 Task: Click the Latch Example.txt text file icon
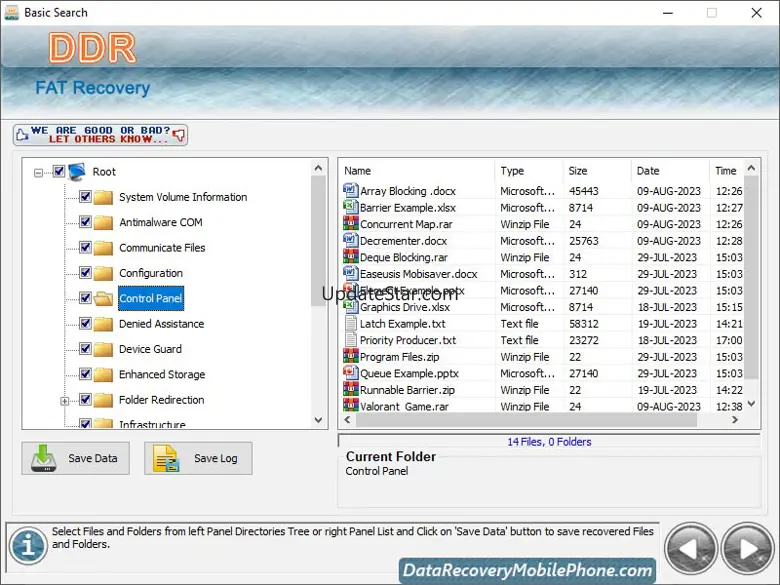click(350, 324)
